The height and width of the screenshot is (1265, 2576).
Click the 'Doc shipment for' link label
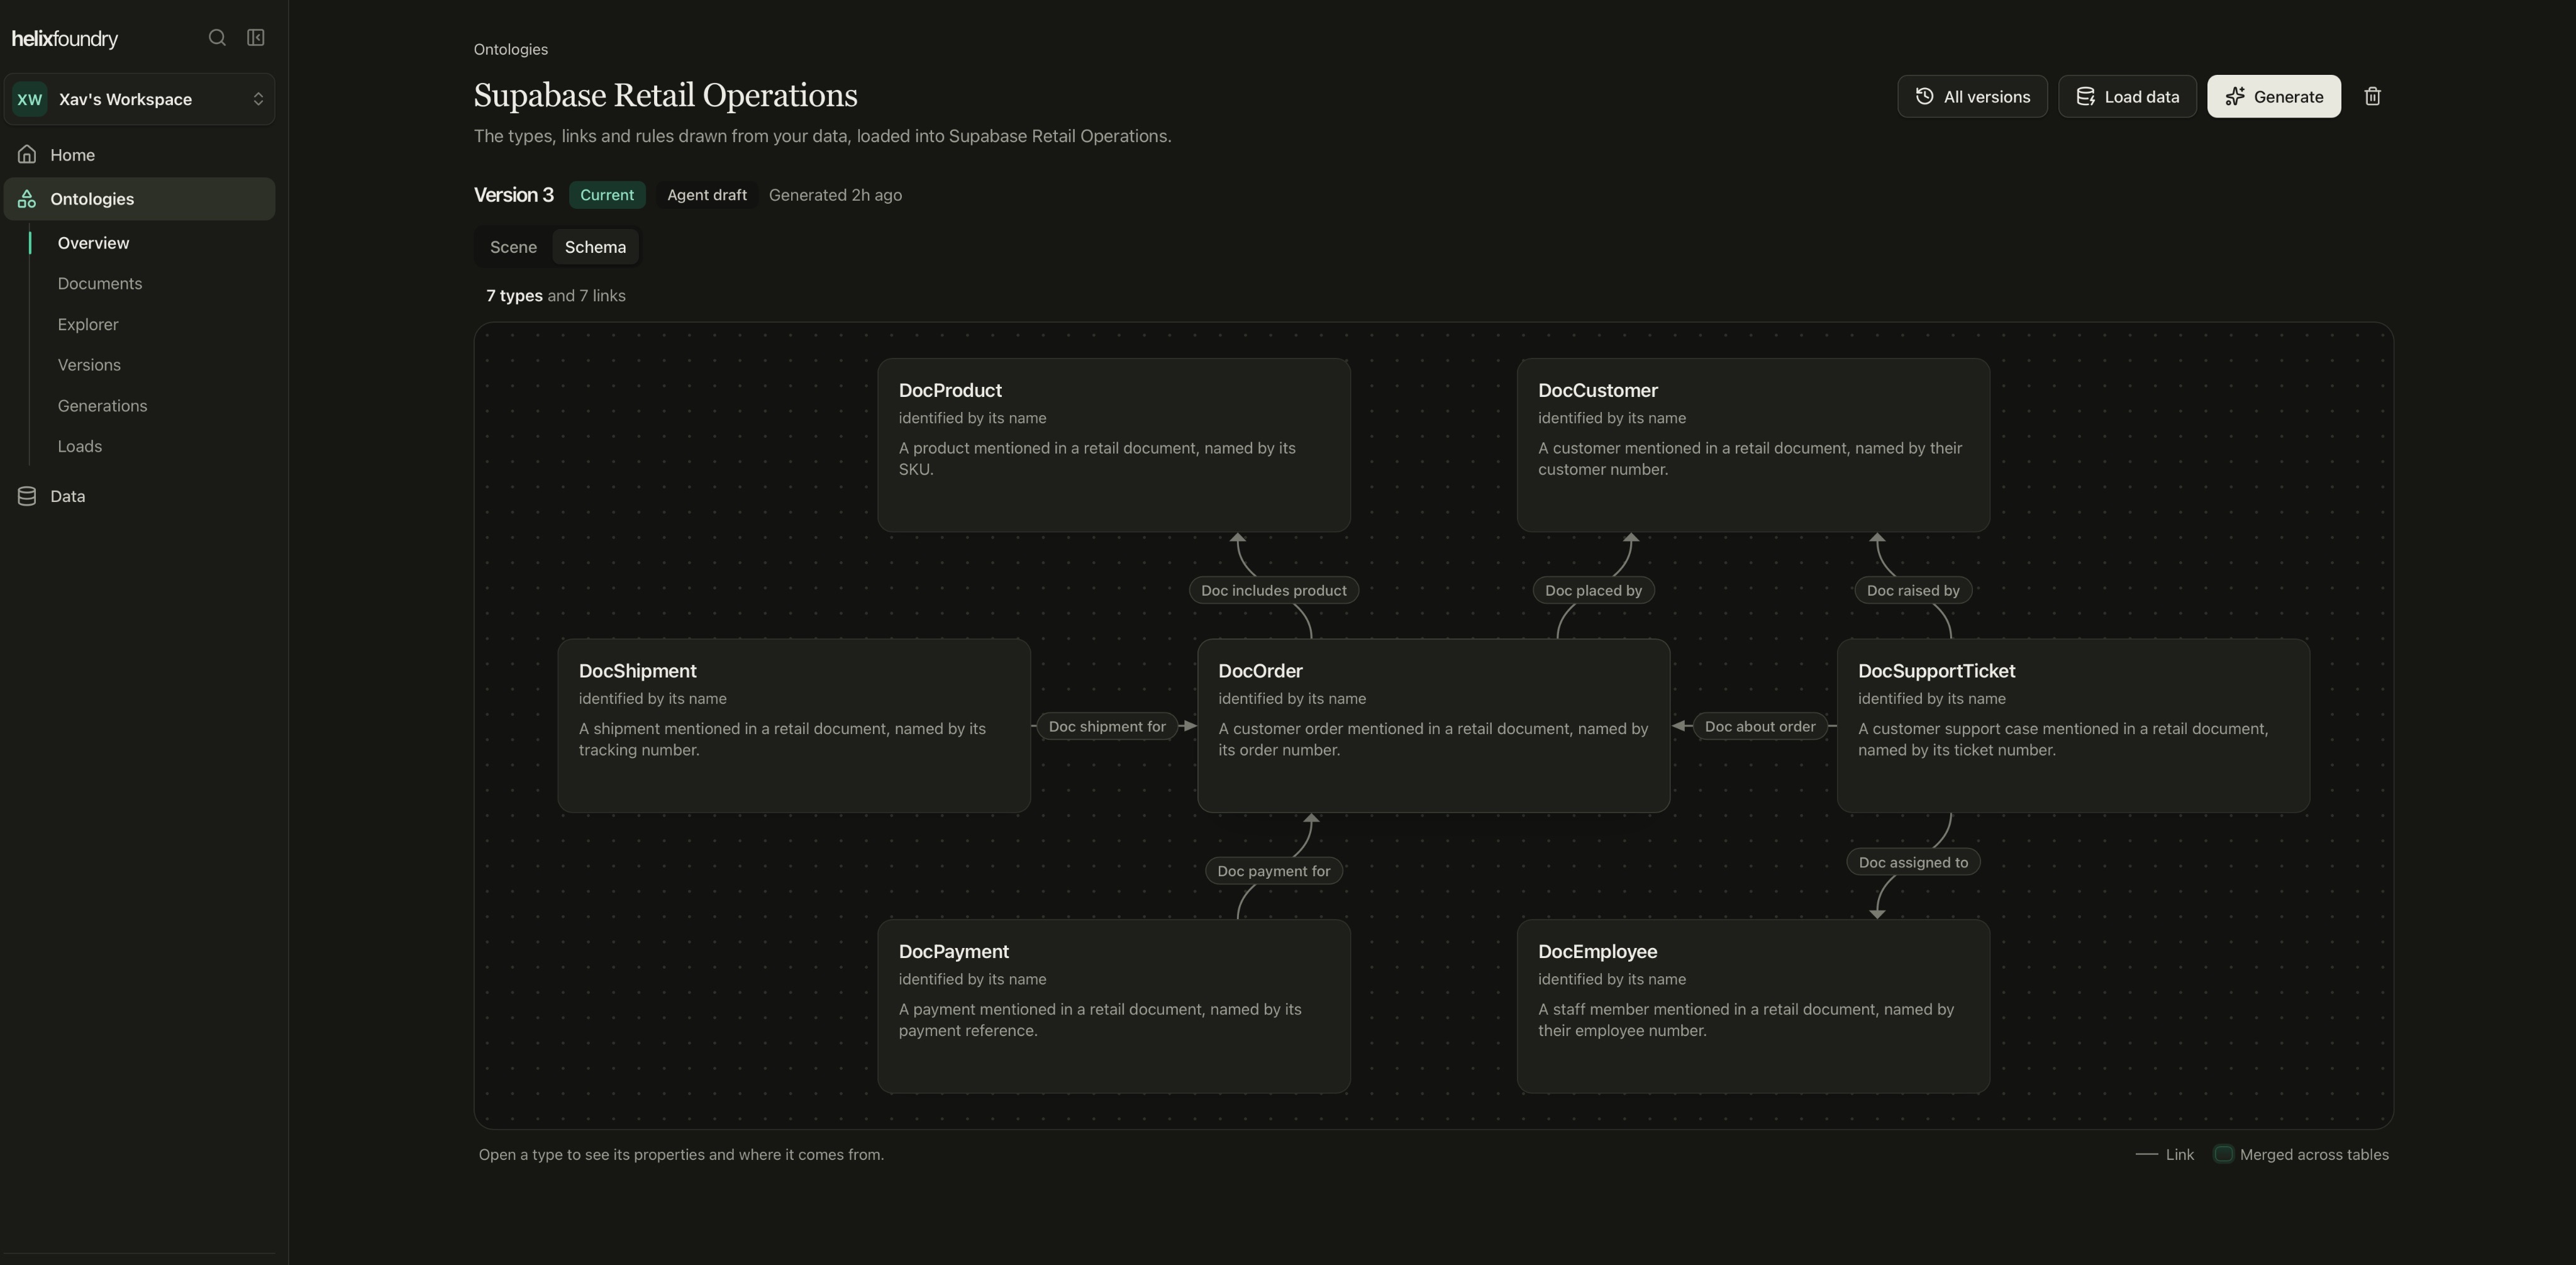[x=1107, y=726]
